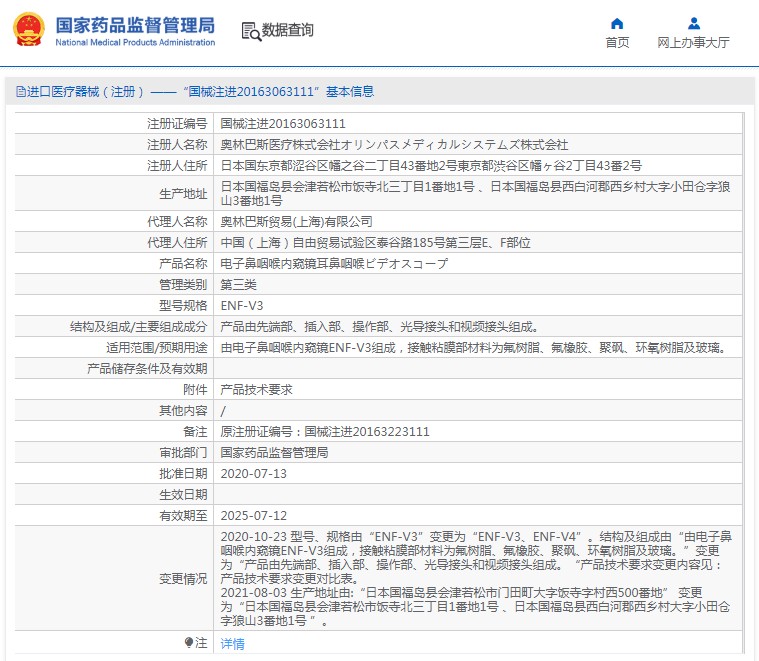The image size is (759, 661).
Task: Click the 产品储存条件及有效期 label
Action: 147,369
